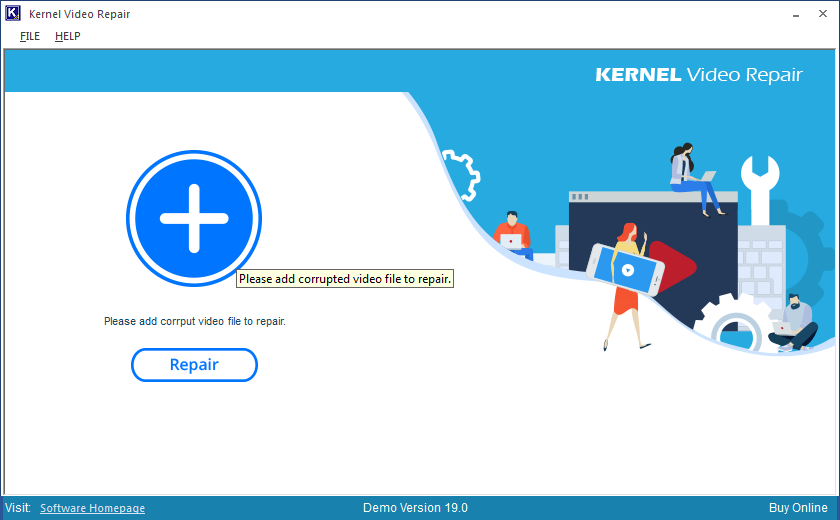840x520 pixels.
Task: Click the 'Please add corrput video file' text
Action: [x=195, y=322]
